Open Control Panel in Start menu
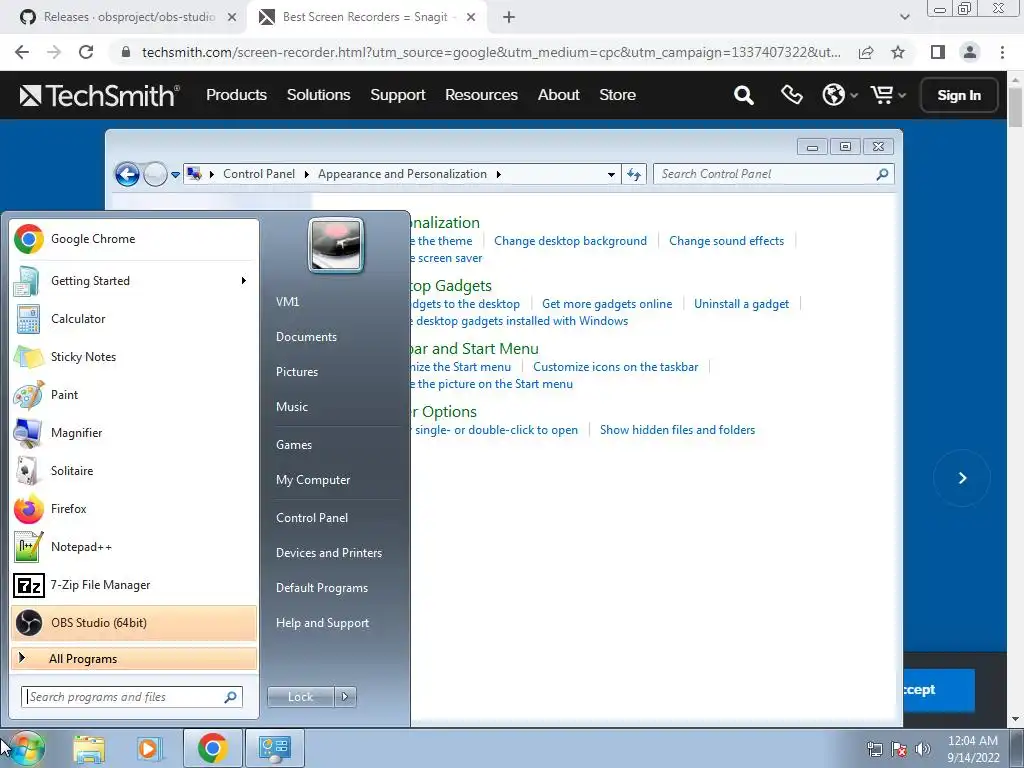Screen dimensions: 1024x768 312,518
